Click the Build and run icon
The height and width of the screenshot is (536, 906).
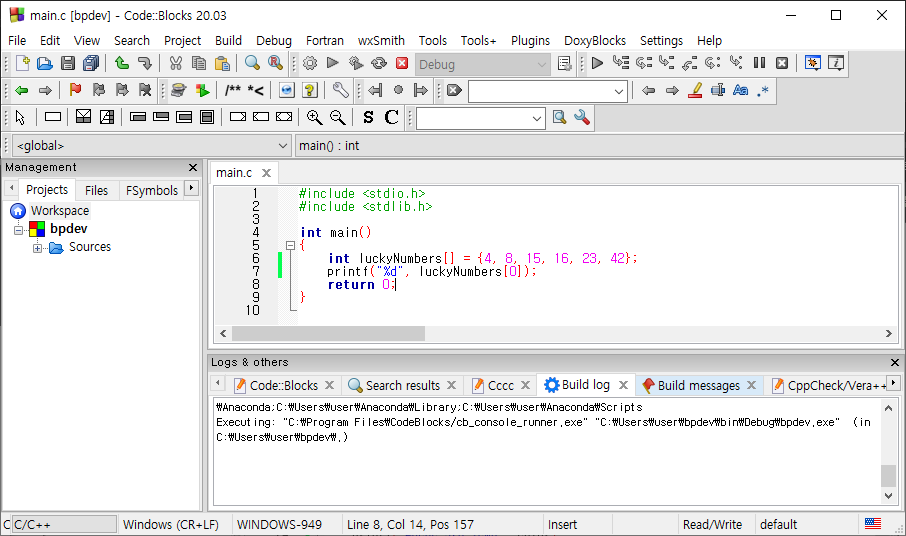(356, 63)
